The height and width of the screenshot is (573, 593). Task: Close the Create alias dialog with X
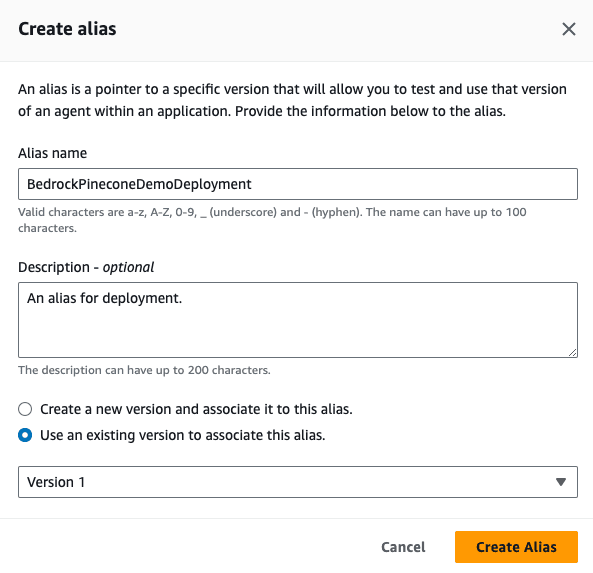tap(568, 29)
